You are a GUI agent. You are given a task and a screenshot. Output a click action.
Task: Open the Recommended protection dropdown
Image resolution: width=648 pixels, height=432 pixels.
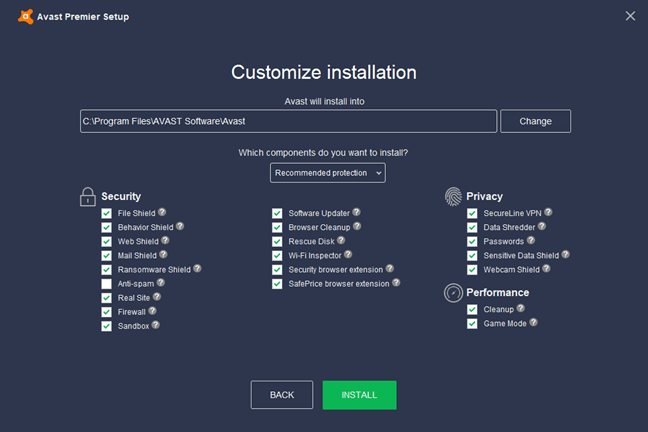[x=327, y=173]
